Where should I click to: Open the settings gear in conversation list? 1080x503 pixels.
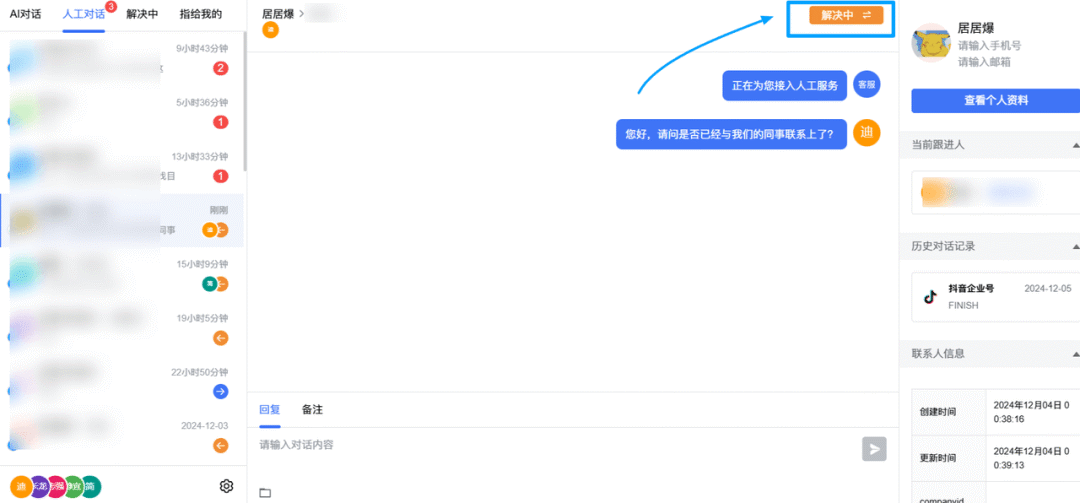226,486
